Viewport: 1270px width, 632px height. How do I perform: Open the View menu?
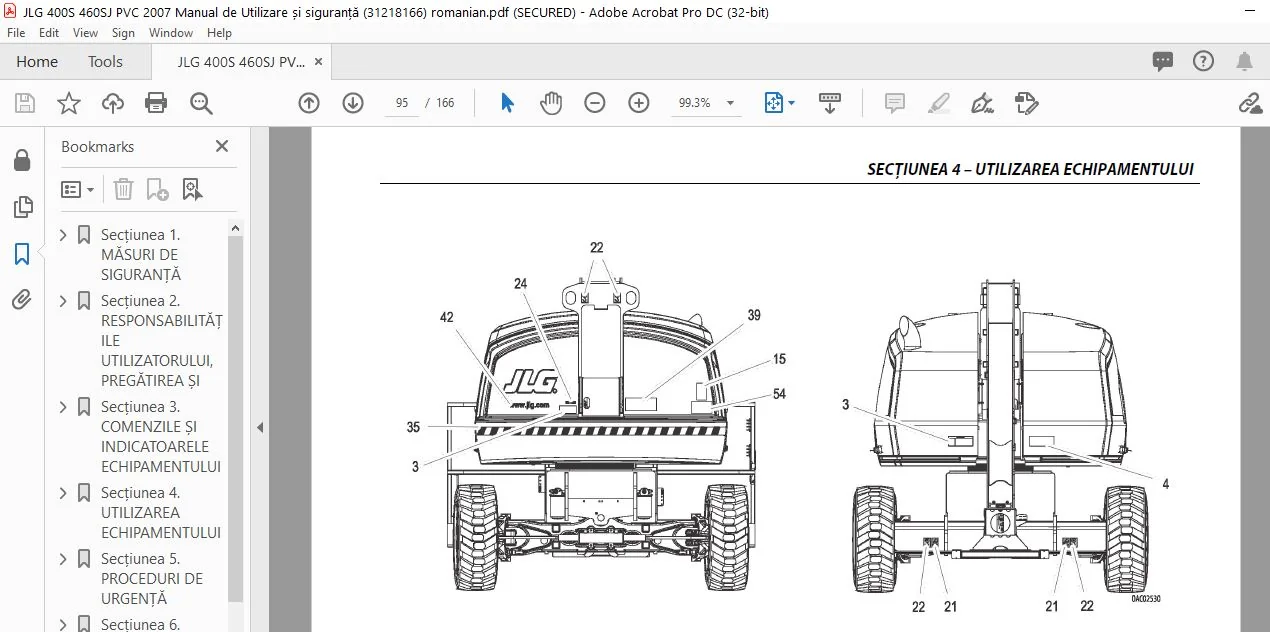pyautogui.click(x=85, y=33)
